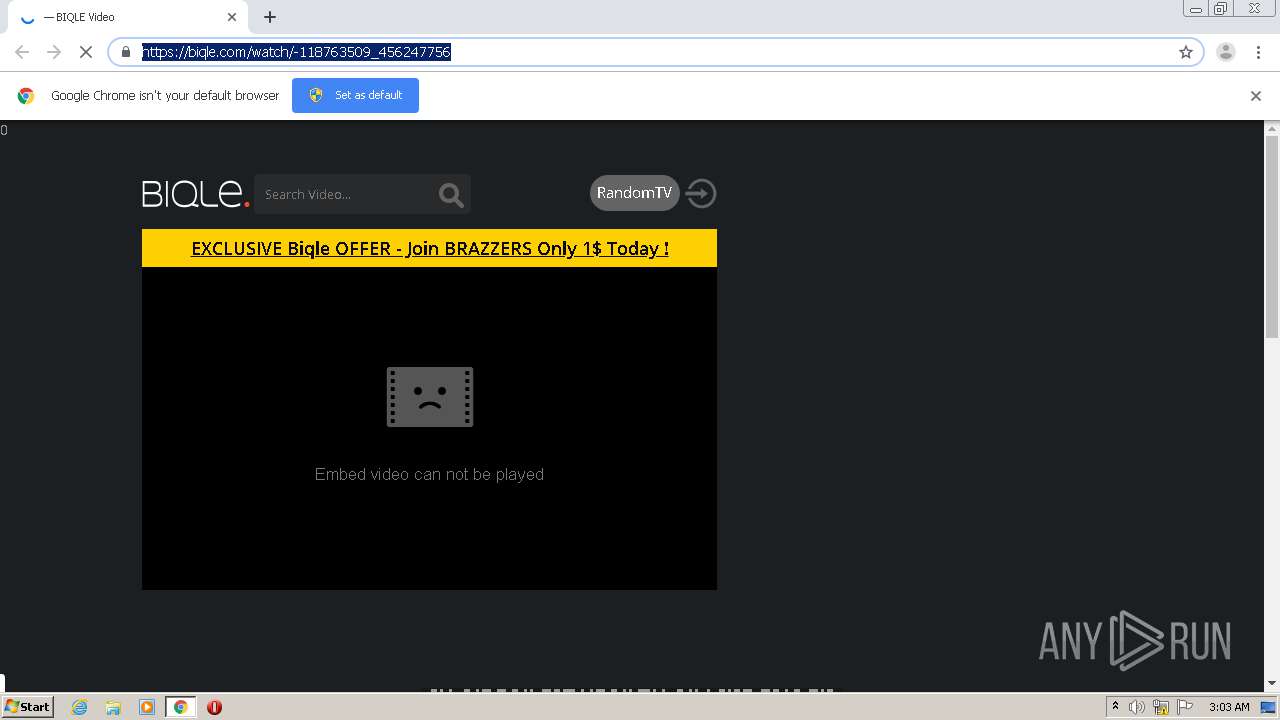Click the scrollbar up arrow
Screen dimensions: 1280x720
(x=1272, y=128)
